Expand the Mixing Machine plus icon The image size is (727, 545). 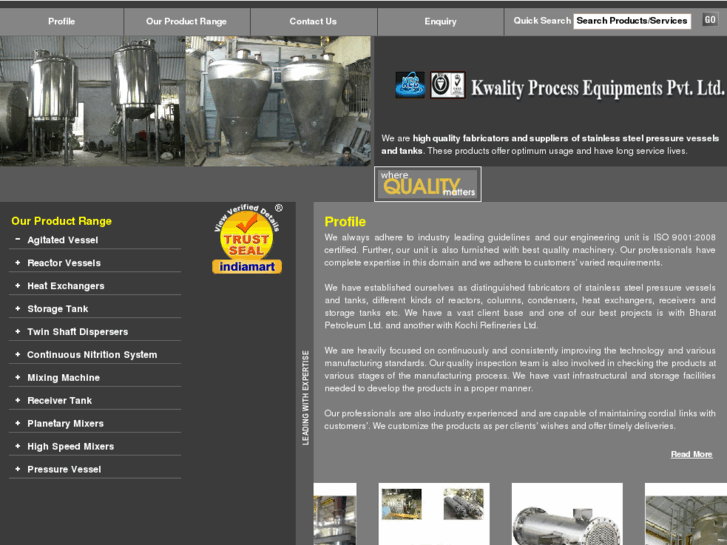pyautogui.click(x=18, y=377)
